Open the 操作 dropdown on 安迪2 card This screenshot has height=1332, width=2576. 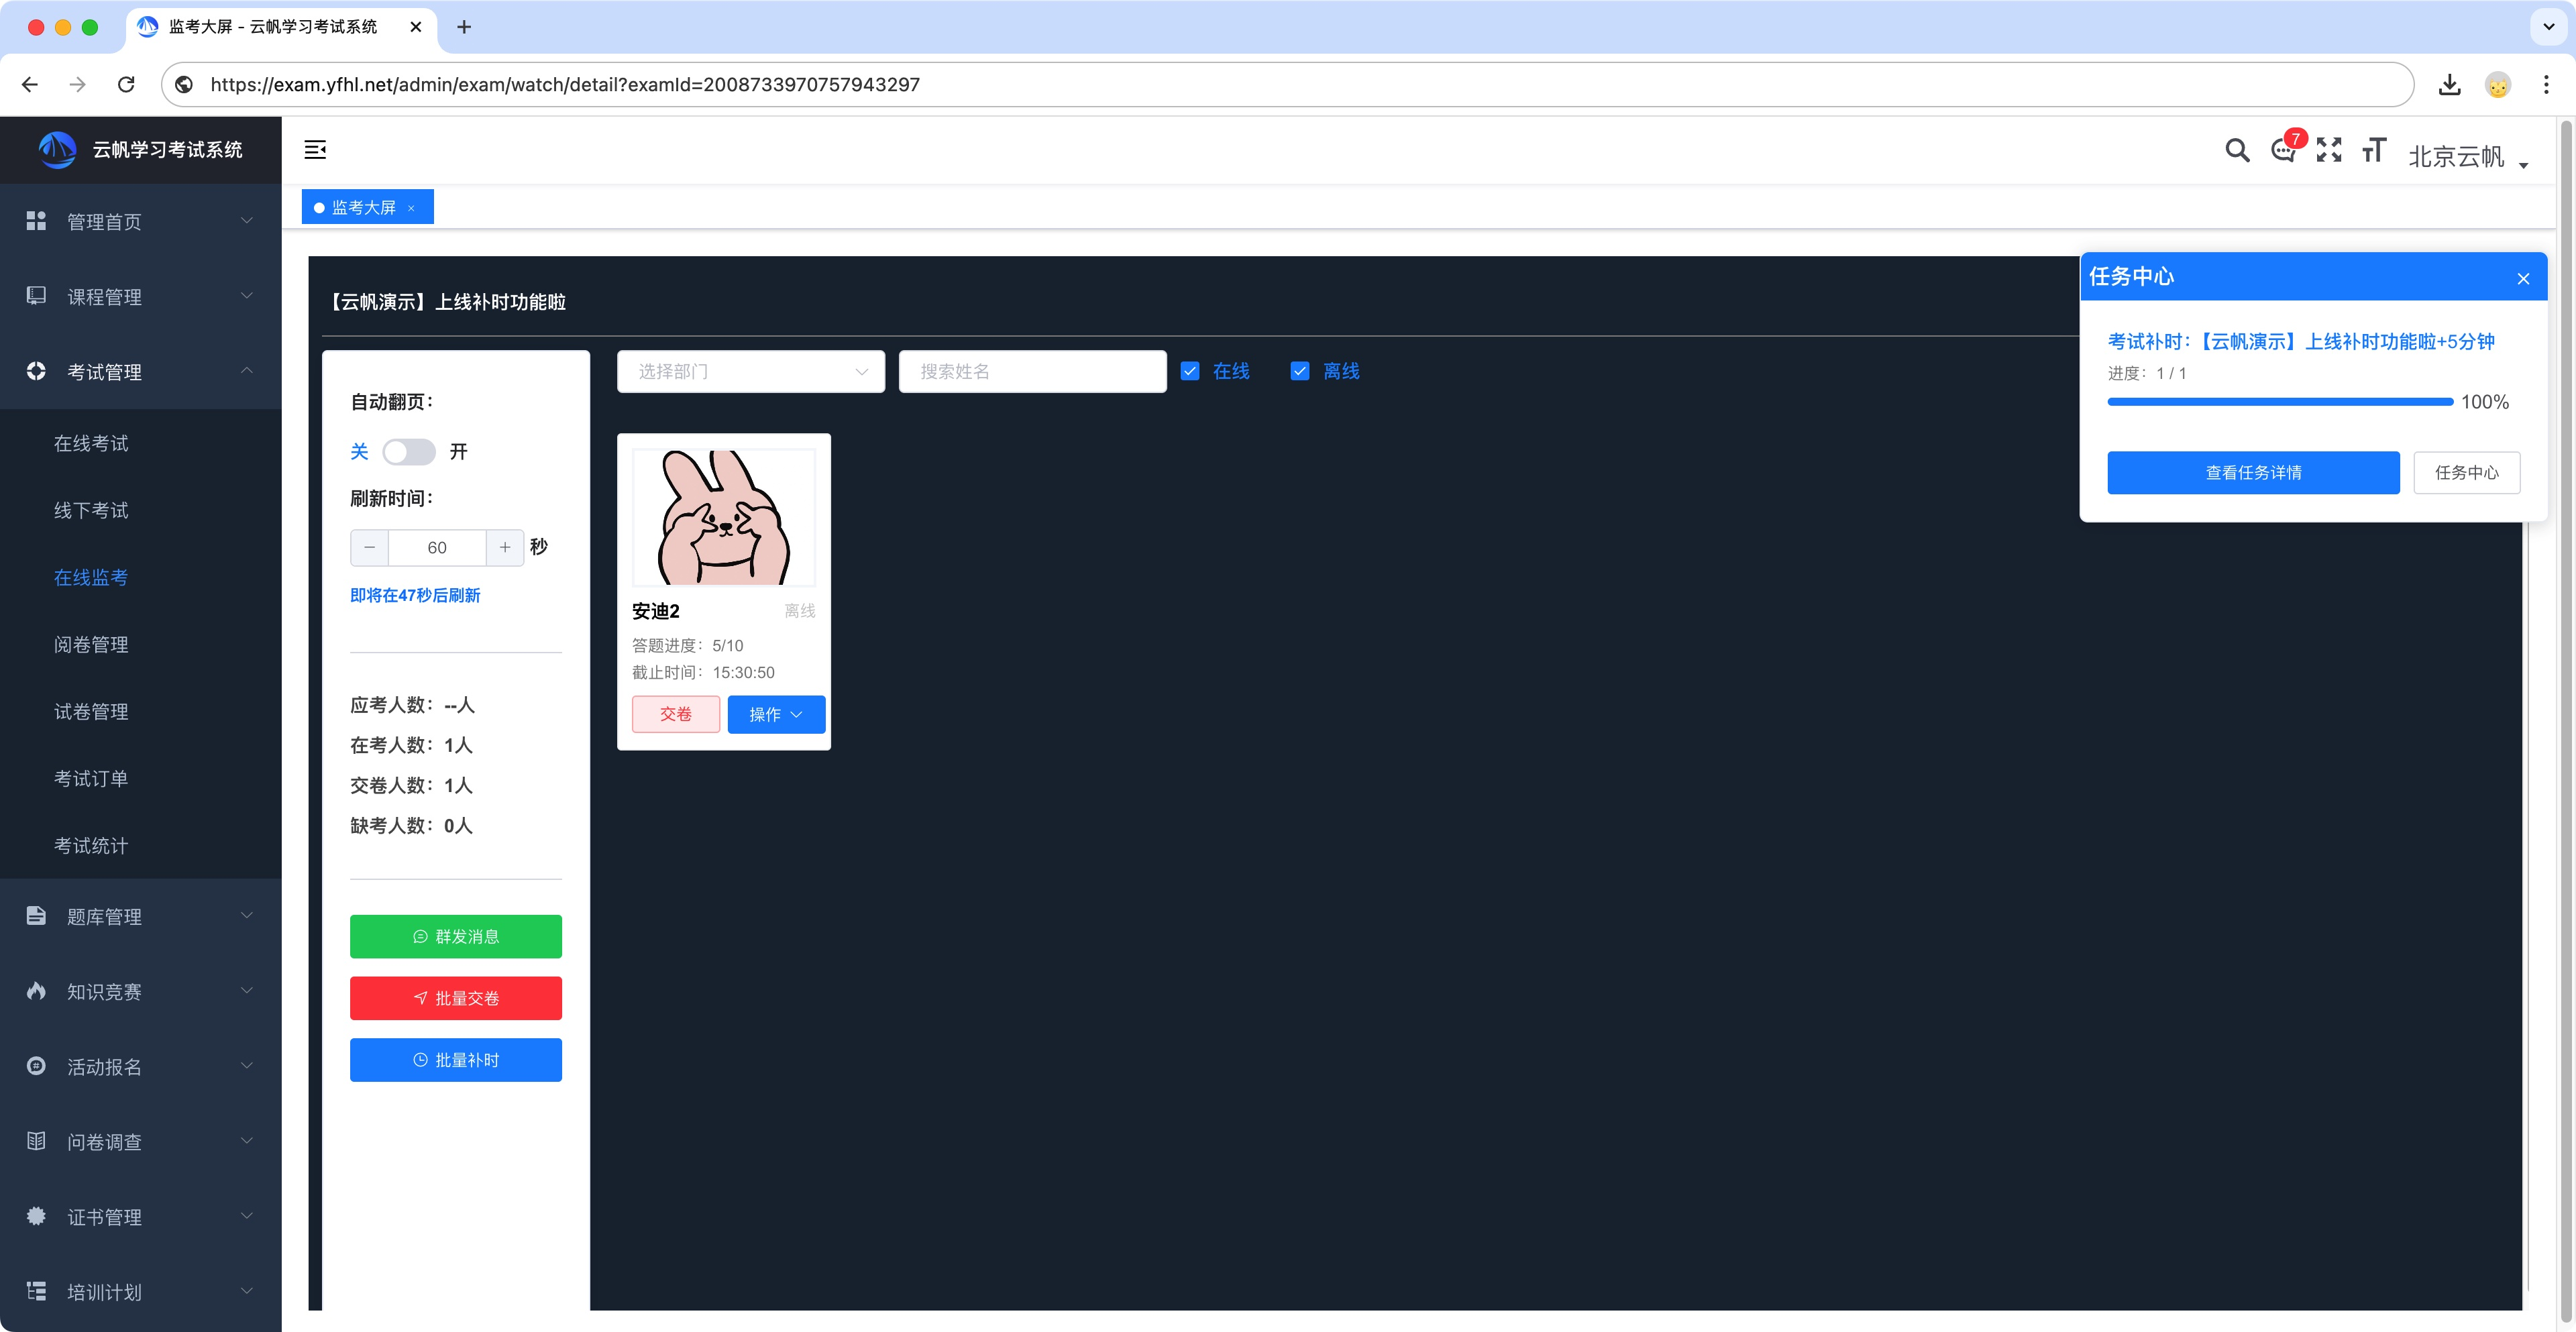pos(776,715)
